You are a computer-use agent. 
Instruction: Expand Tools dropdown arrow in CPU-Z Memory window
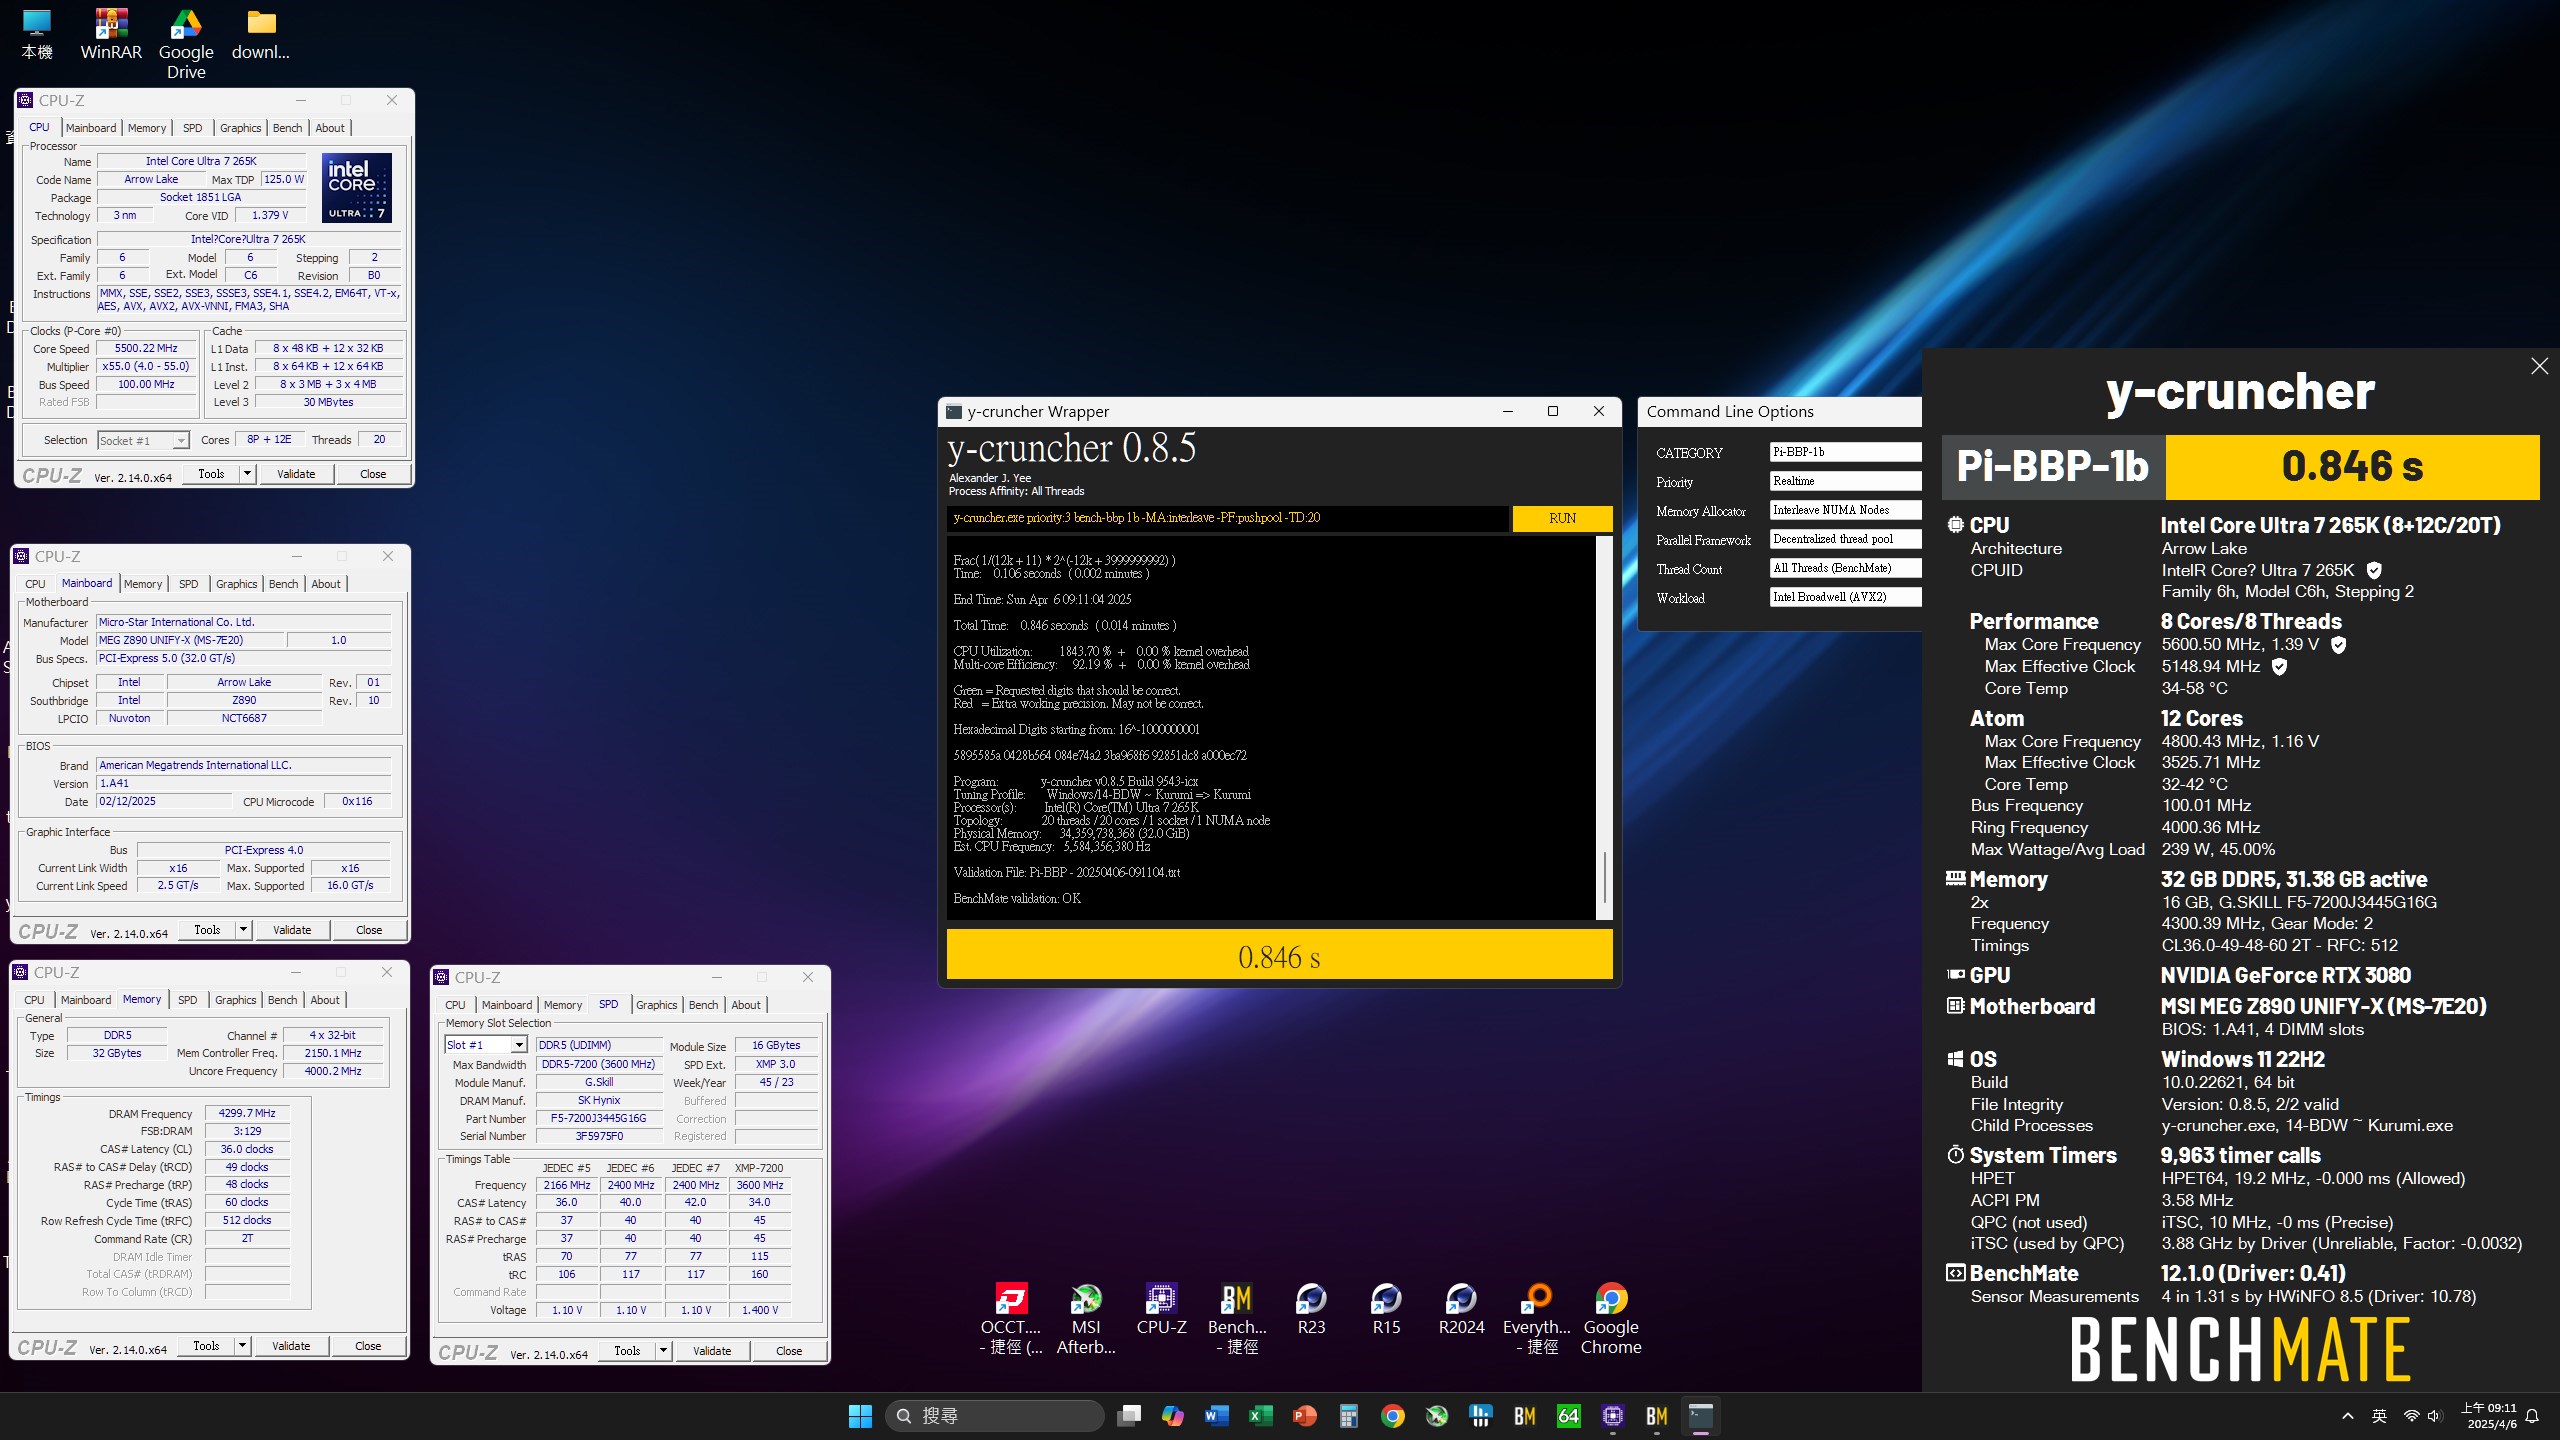tap(242, 1346)
